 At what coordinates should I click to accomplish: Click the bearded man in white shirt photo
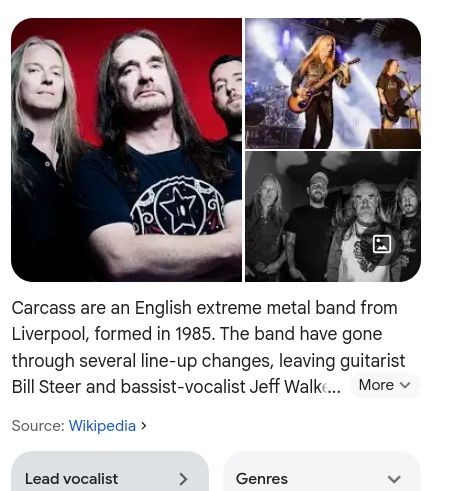pos(365,230)
